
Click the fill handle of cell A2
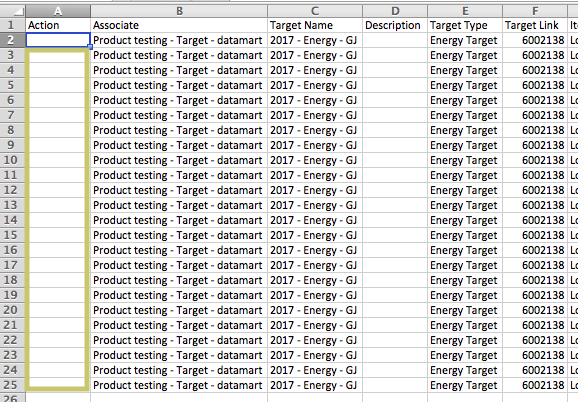(x=90, y=47)
